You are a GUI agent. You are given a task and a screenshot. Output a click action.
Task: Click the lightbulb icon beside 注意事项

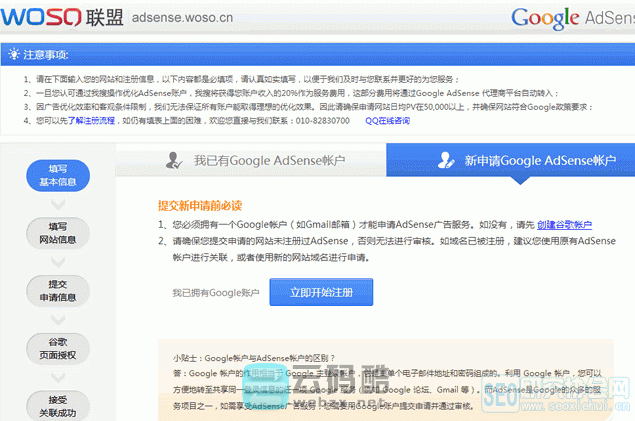click(x=14, y=54)
